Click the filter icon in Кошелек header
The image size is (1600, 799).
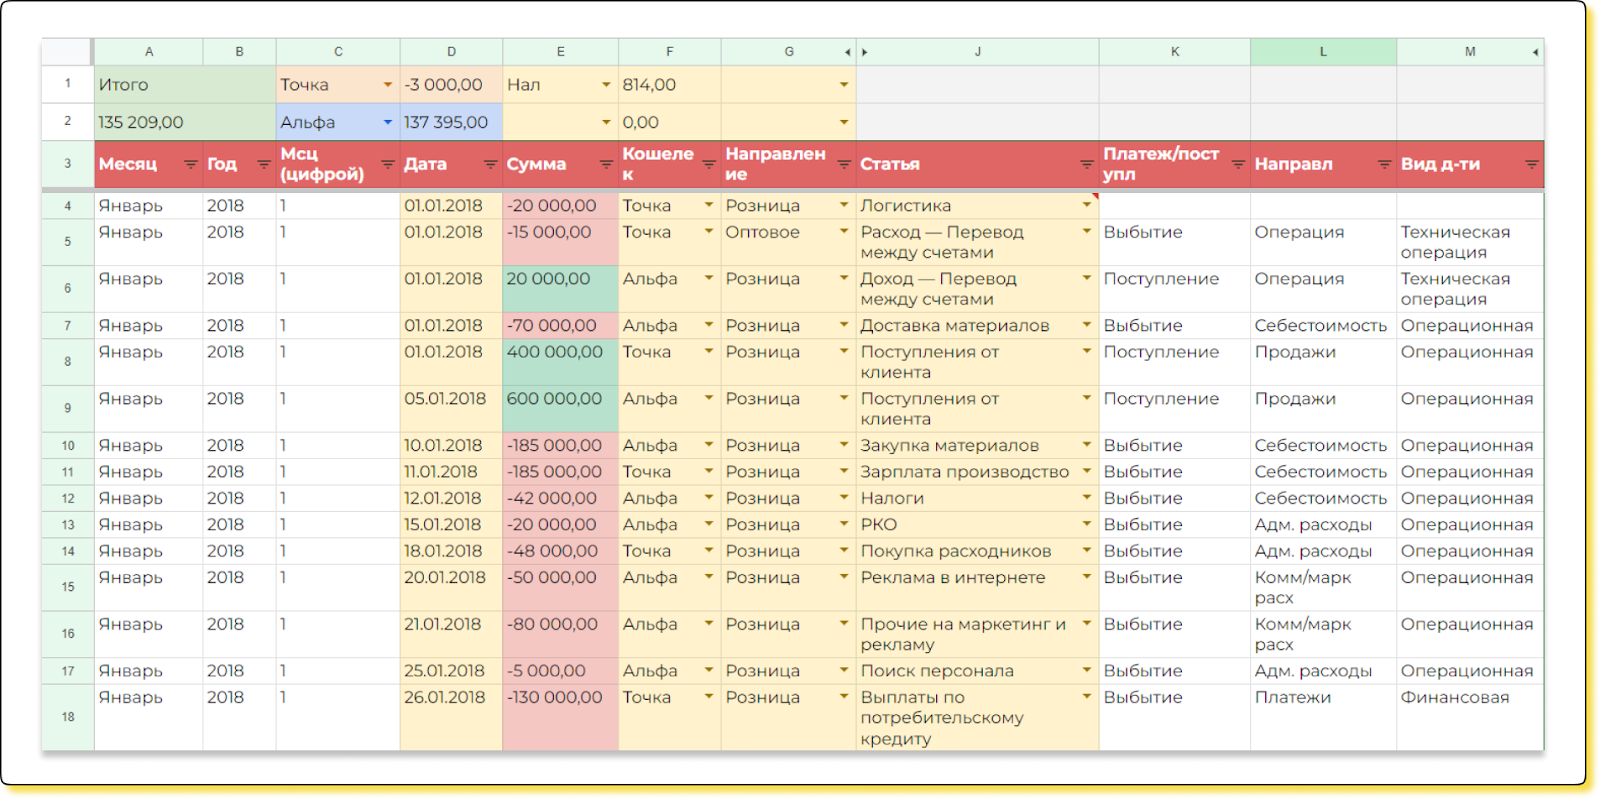click(709, 164)
